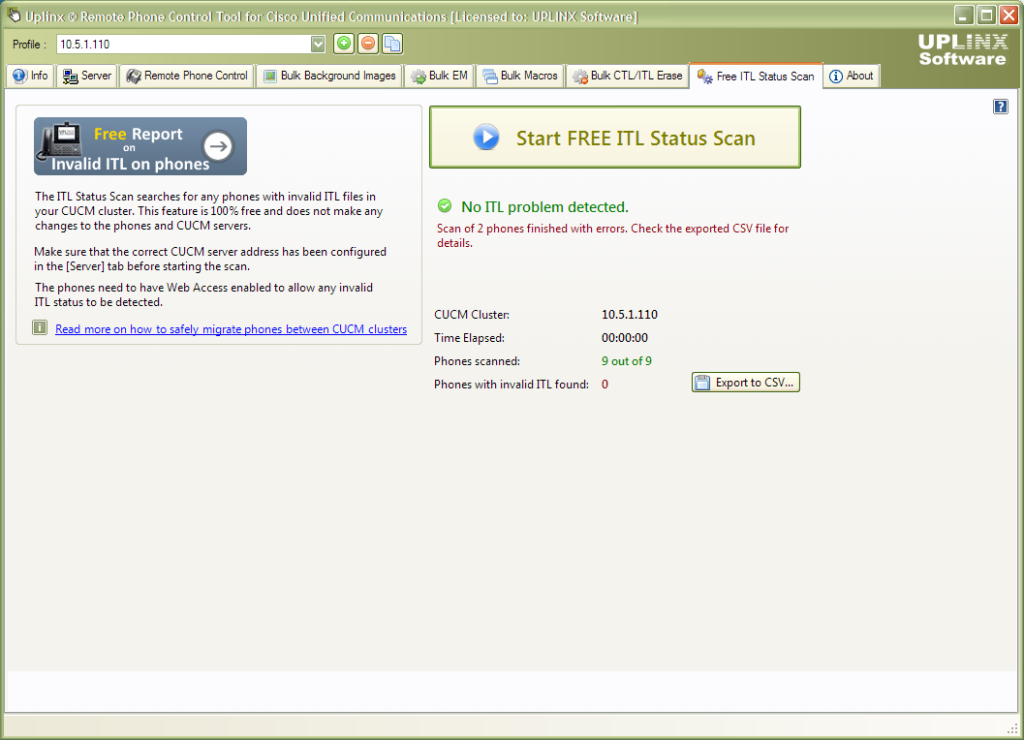Open the link about safely migrating phones

[x=231, y=329]
